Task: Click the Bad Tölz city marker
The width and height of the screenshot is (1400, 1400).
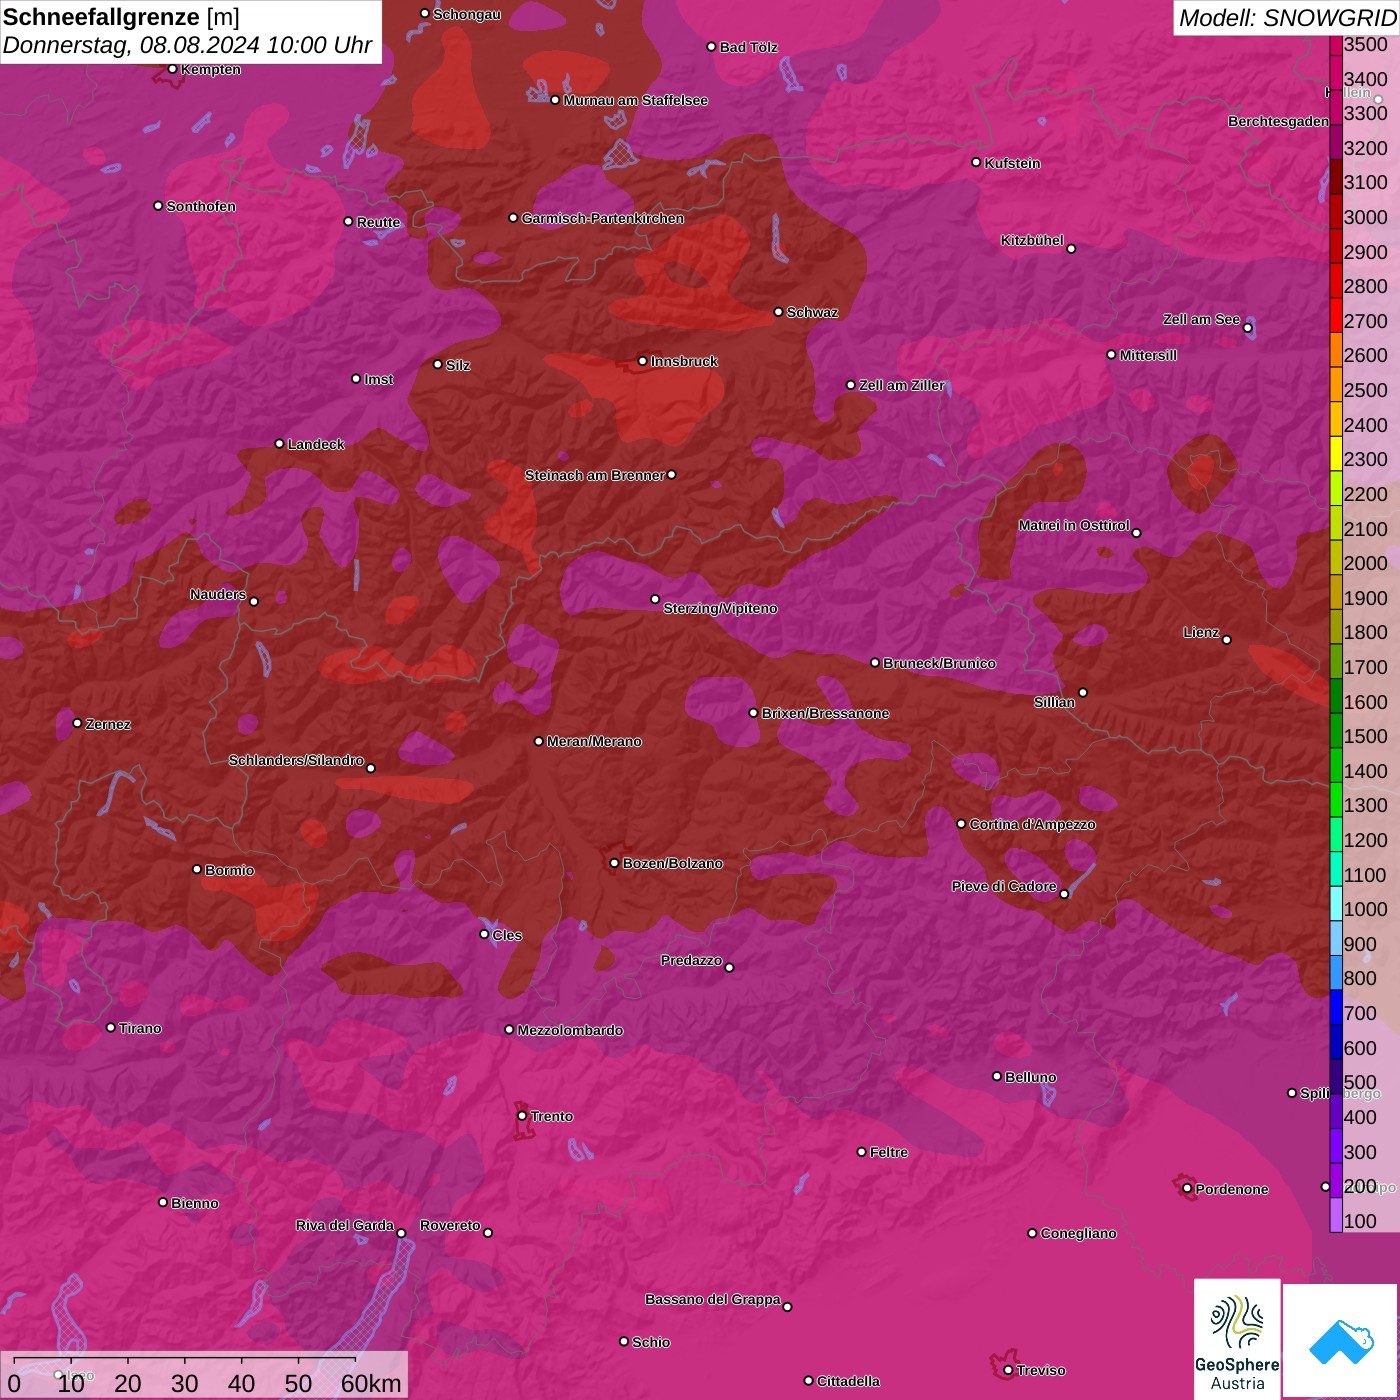Action: (712, 47)
